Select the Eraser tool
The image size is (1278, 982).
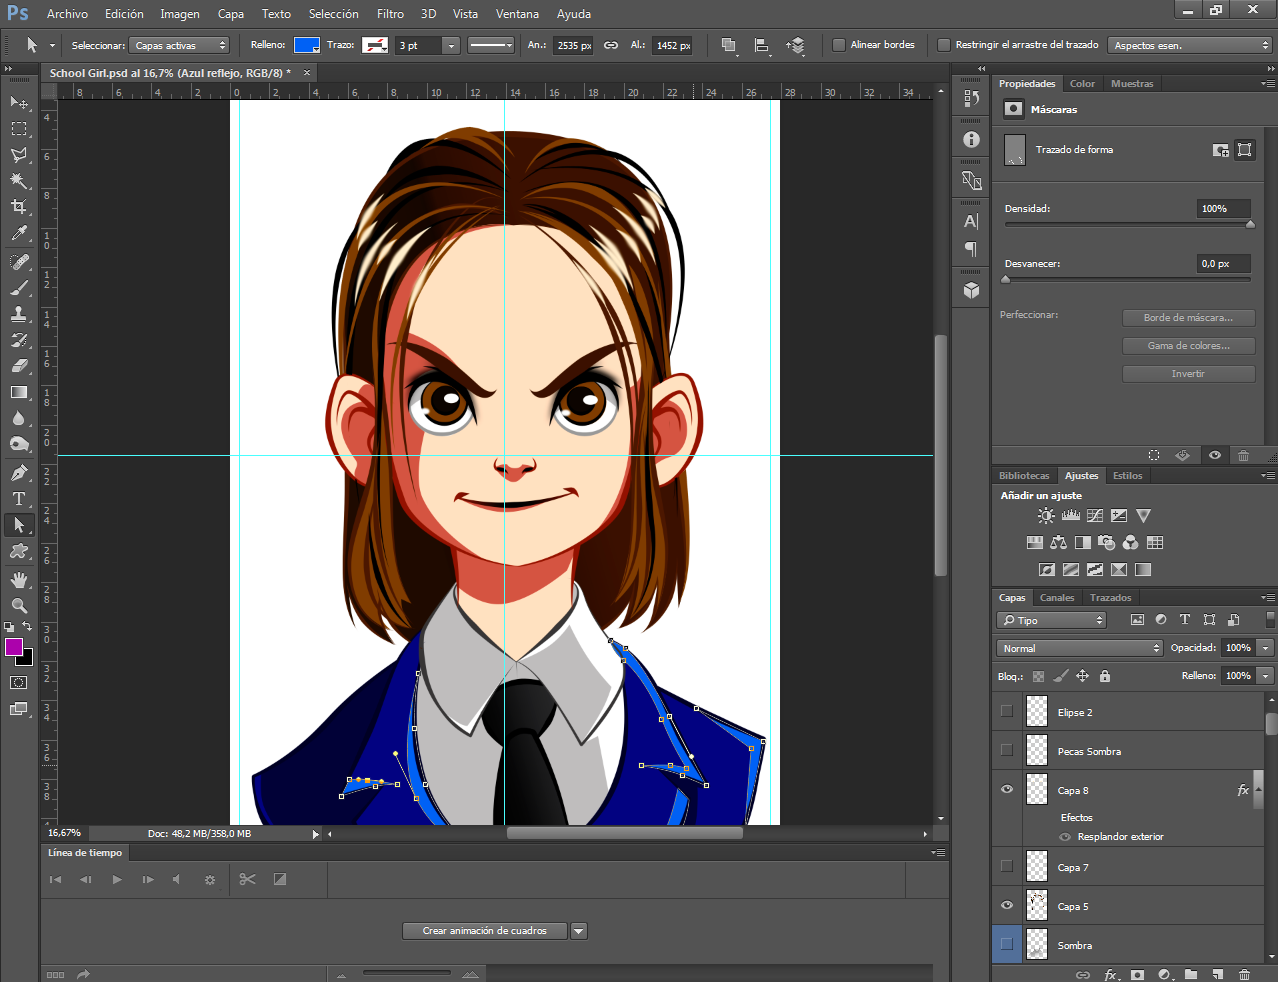(19, 366)
